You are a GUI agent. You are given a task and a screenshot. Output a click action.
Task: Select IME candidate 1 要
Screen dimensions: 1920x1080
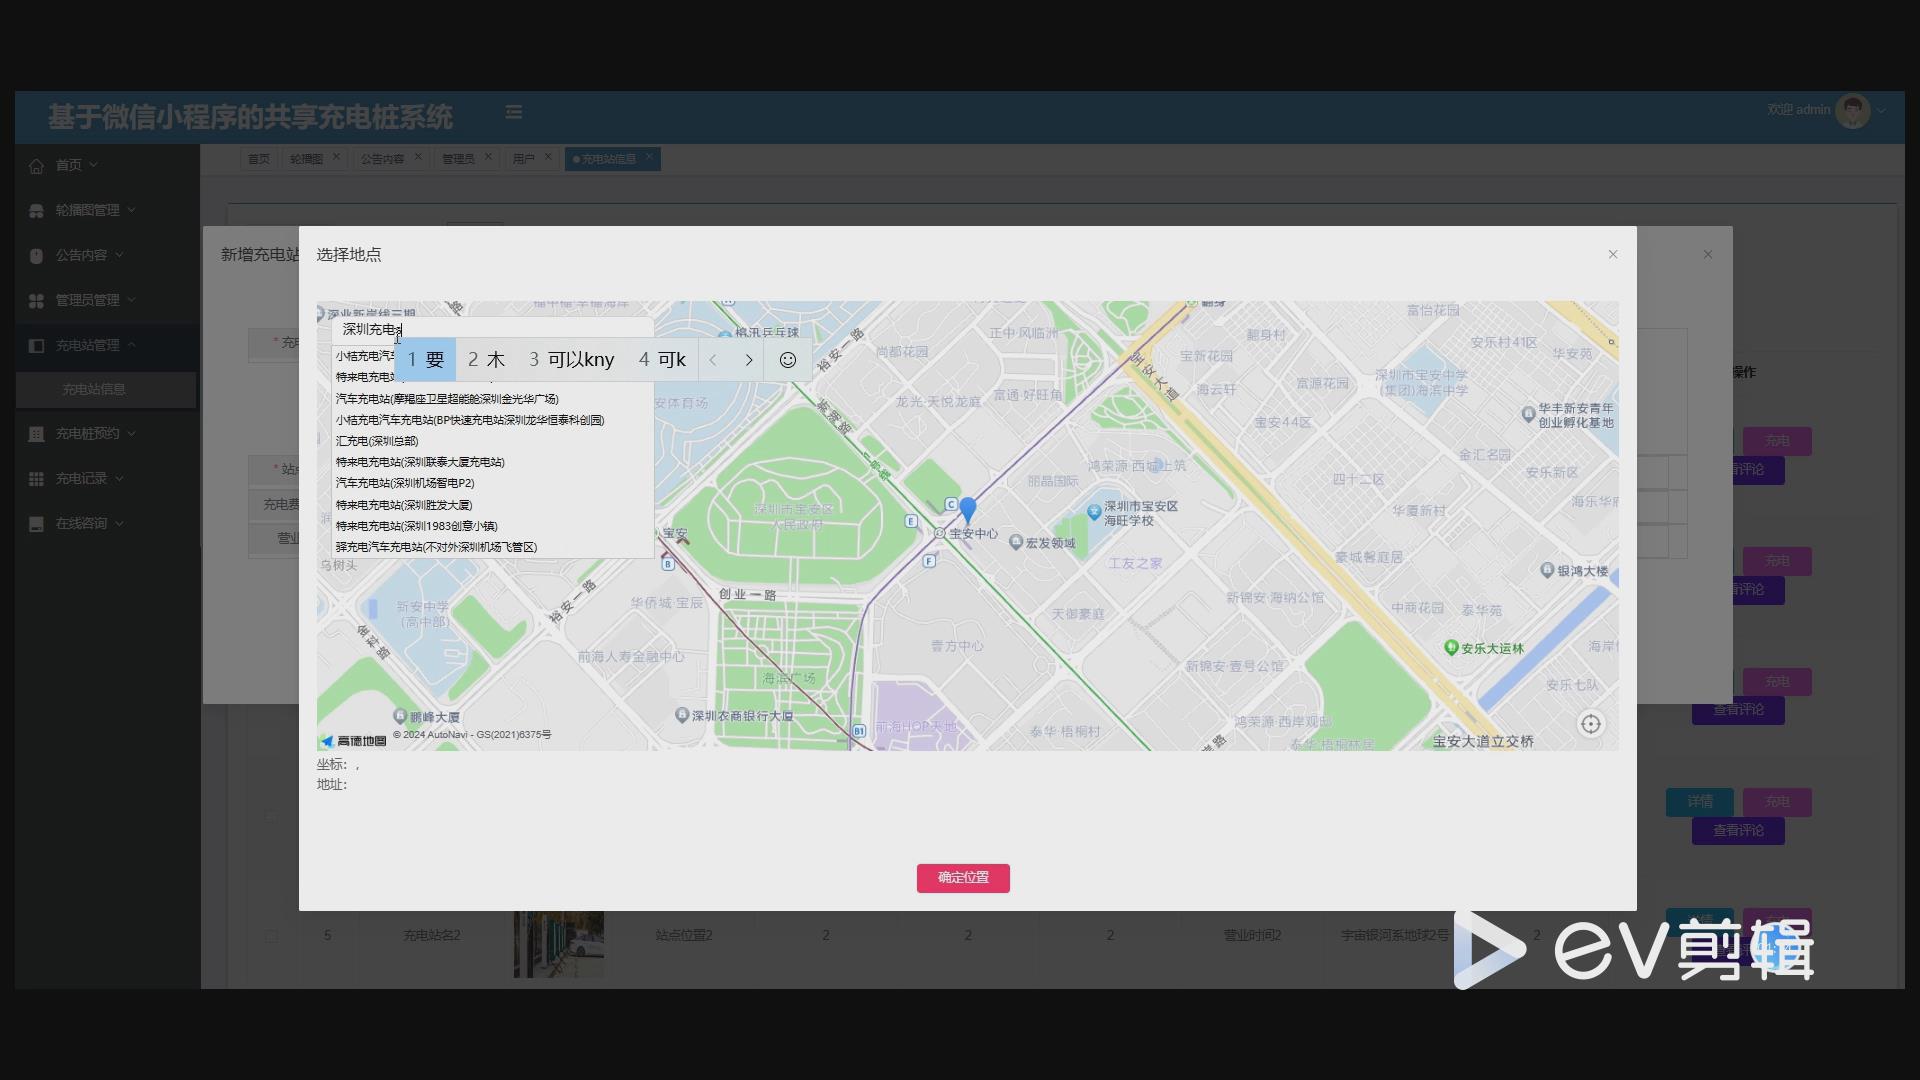coord(426,360)
